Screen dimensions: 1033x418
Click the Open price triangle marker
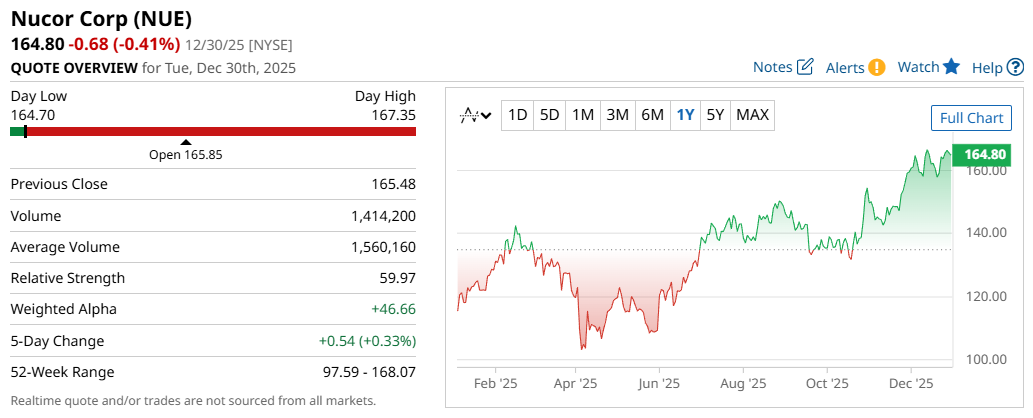point(185,142)
